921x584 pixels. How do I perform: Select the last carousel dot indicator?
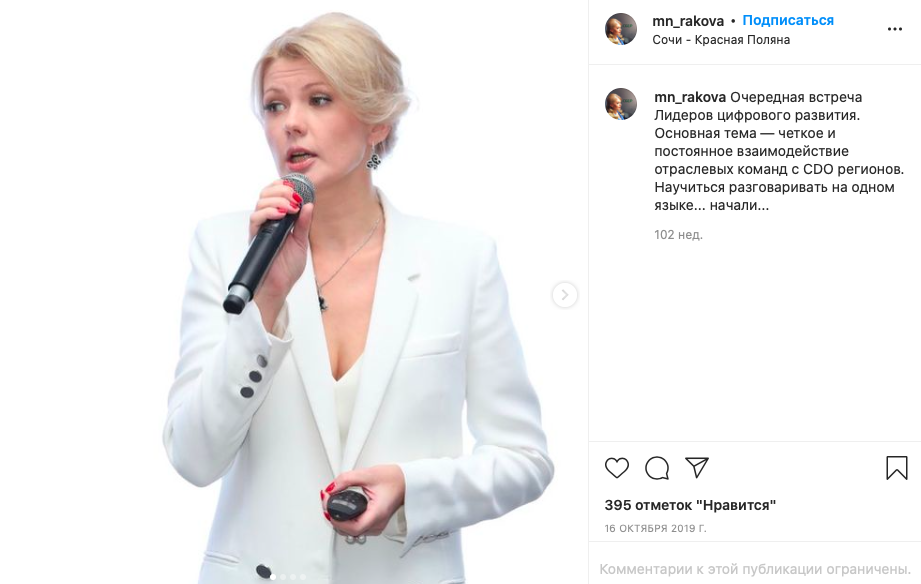(x=302, y=577)
